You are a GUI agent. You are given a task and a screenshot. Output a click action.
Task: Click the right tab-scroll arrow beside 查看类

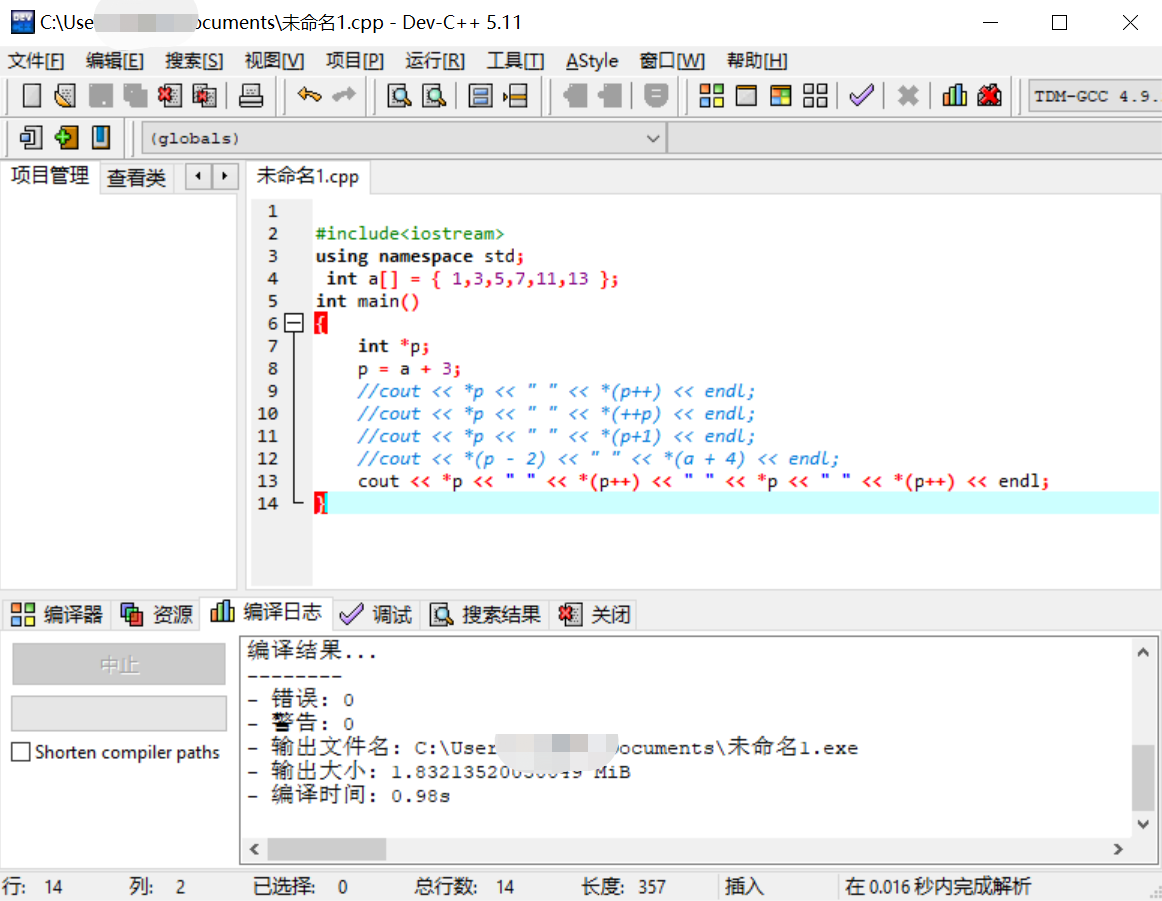(x=225, y=176)
